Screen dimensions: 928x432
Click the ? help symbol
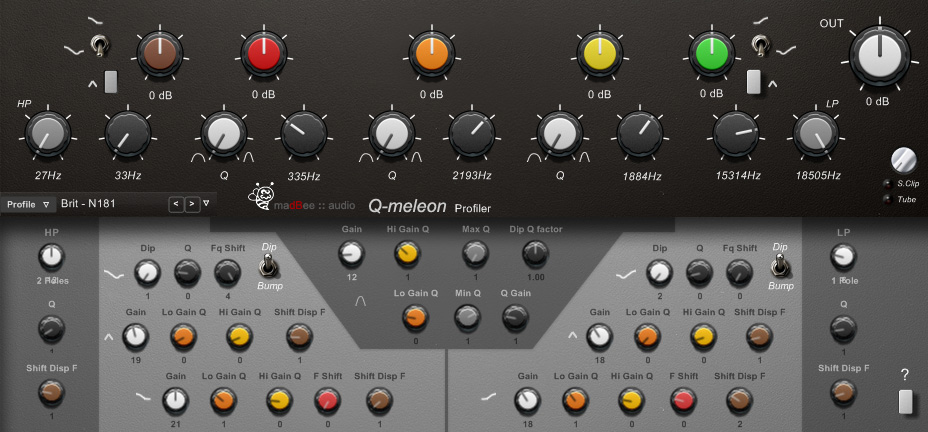[x=904, y=375]
